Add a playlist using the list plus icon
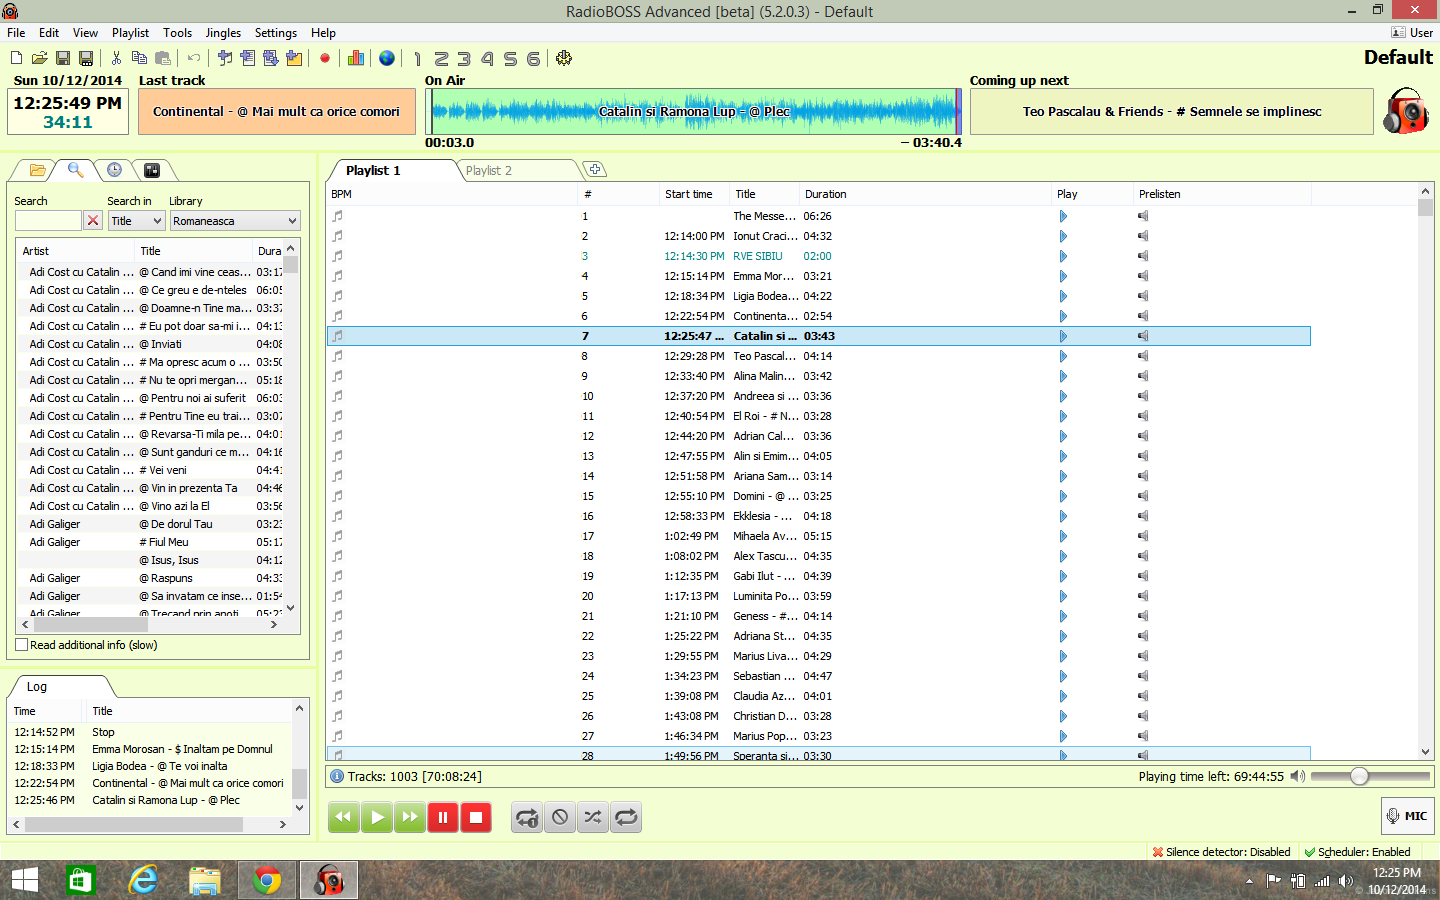 click(248, 58)
